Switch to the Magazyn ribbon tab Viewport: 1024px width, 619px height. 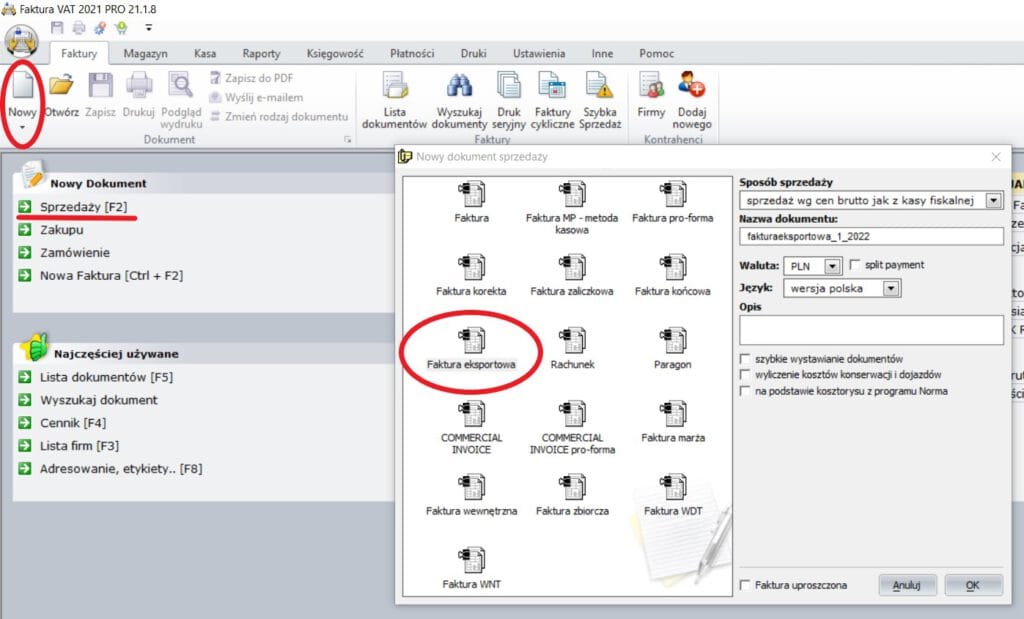[145, 54]
